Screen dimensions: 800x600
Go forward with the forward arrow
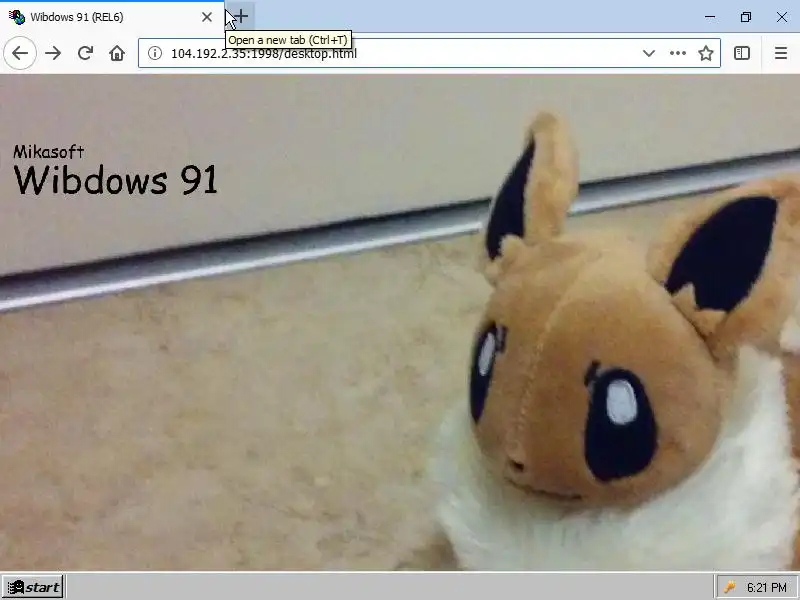(53, 53)
